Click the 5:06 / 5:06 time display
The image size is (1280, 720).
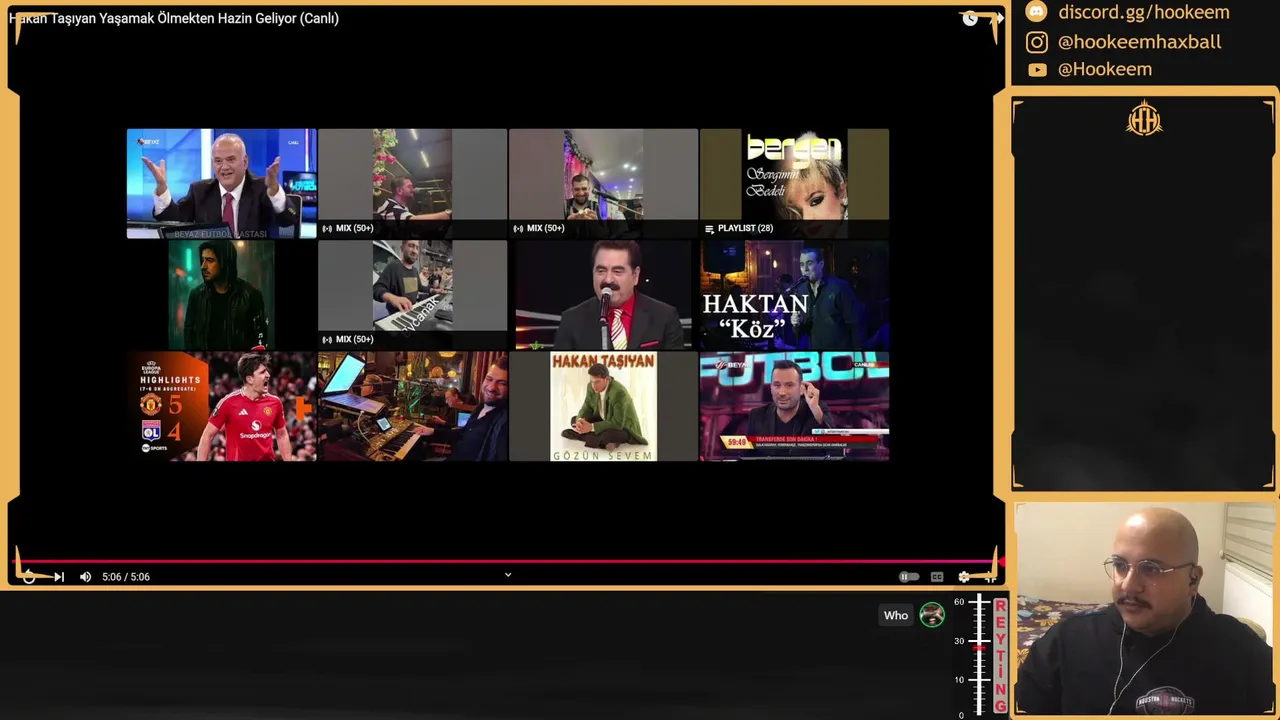click(x=126, y=577)
